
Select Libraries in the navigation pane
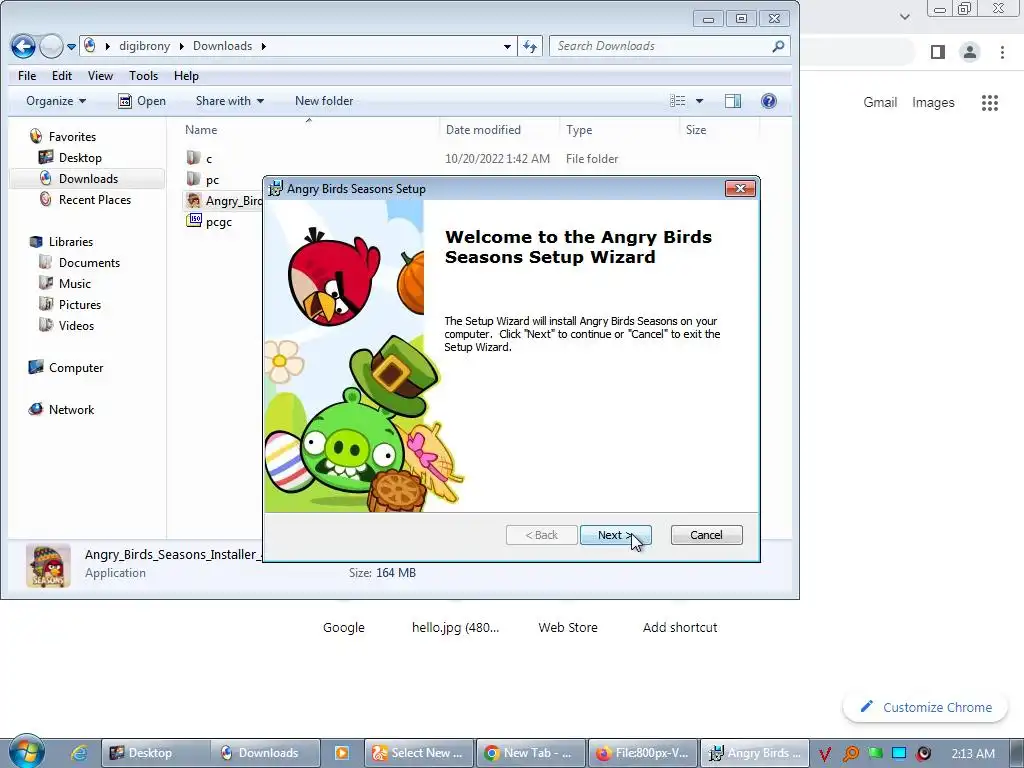click(71, 242)
